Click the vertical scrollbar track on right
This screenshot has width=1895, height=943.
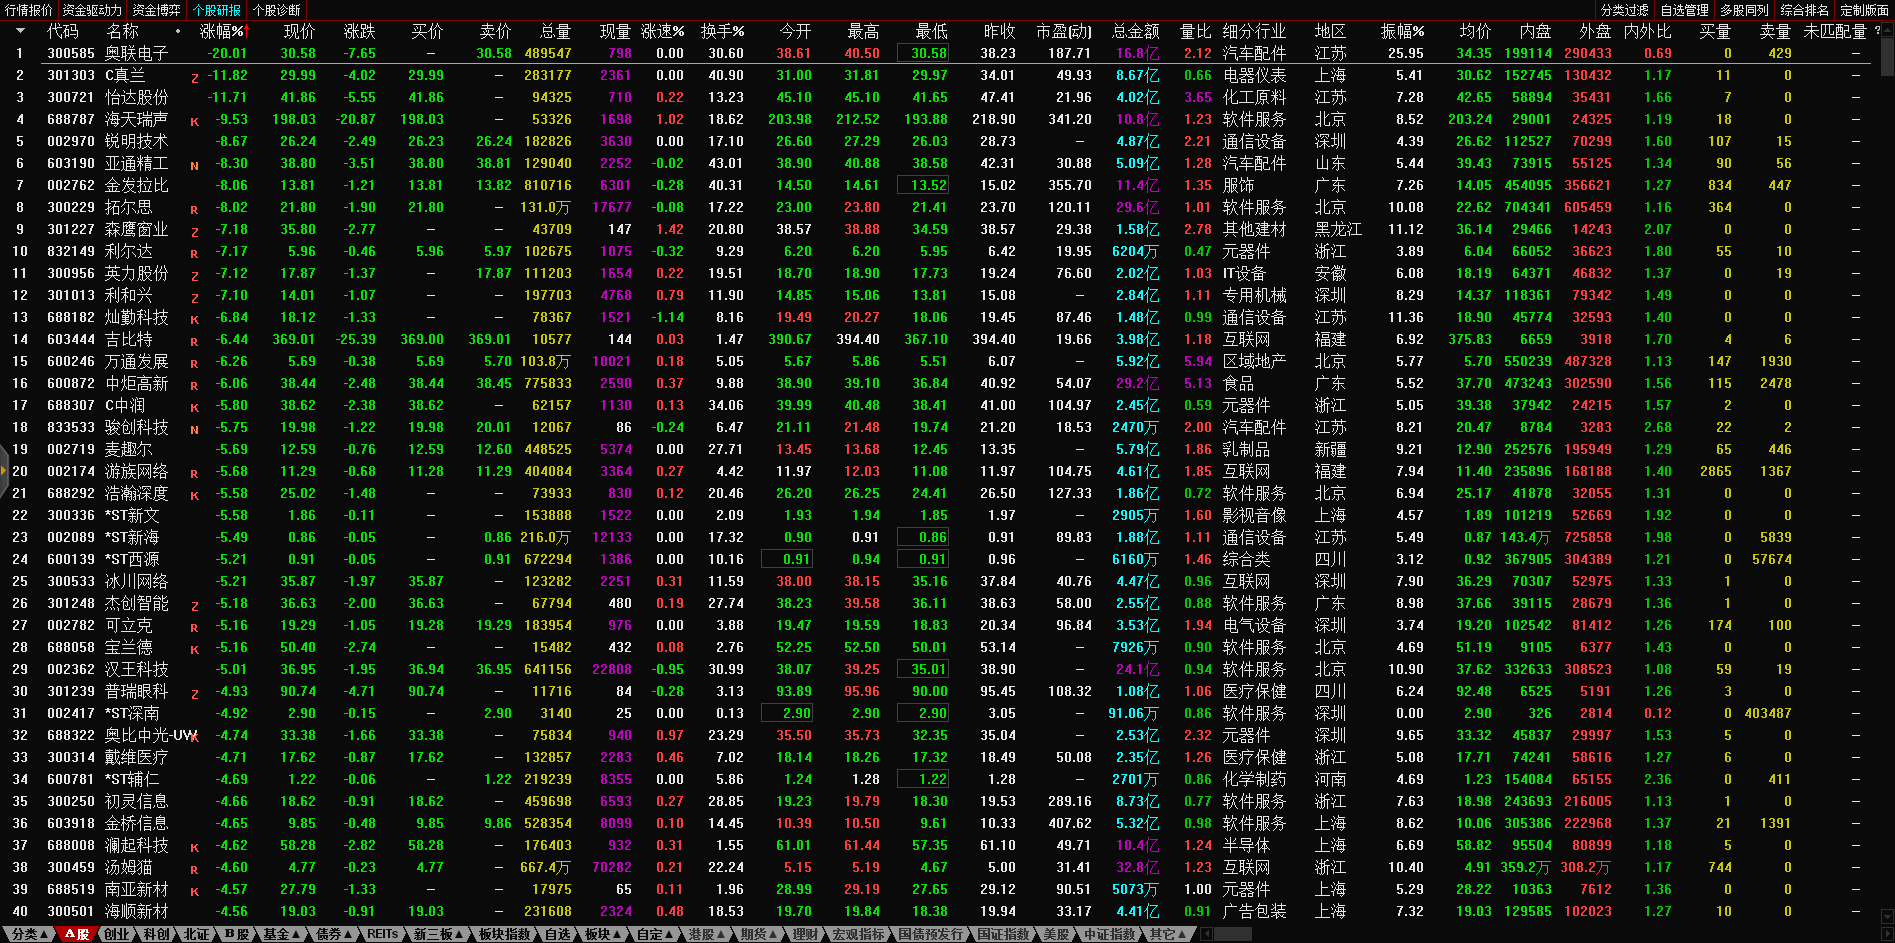coord(1886,500)
